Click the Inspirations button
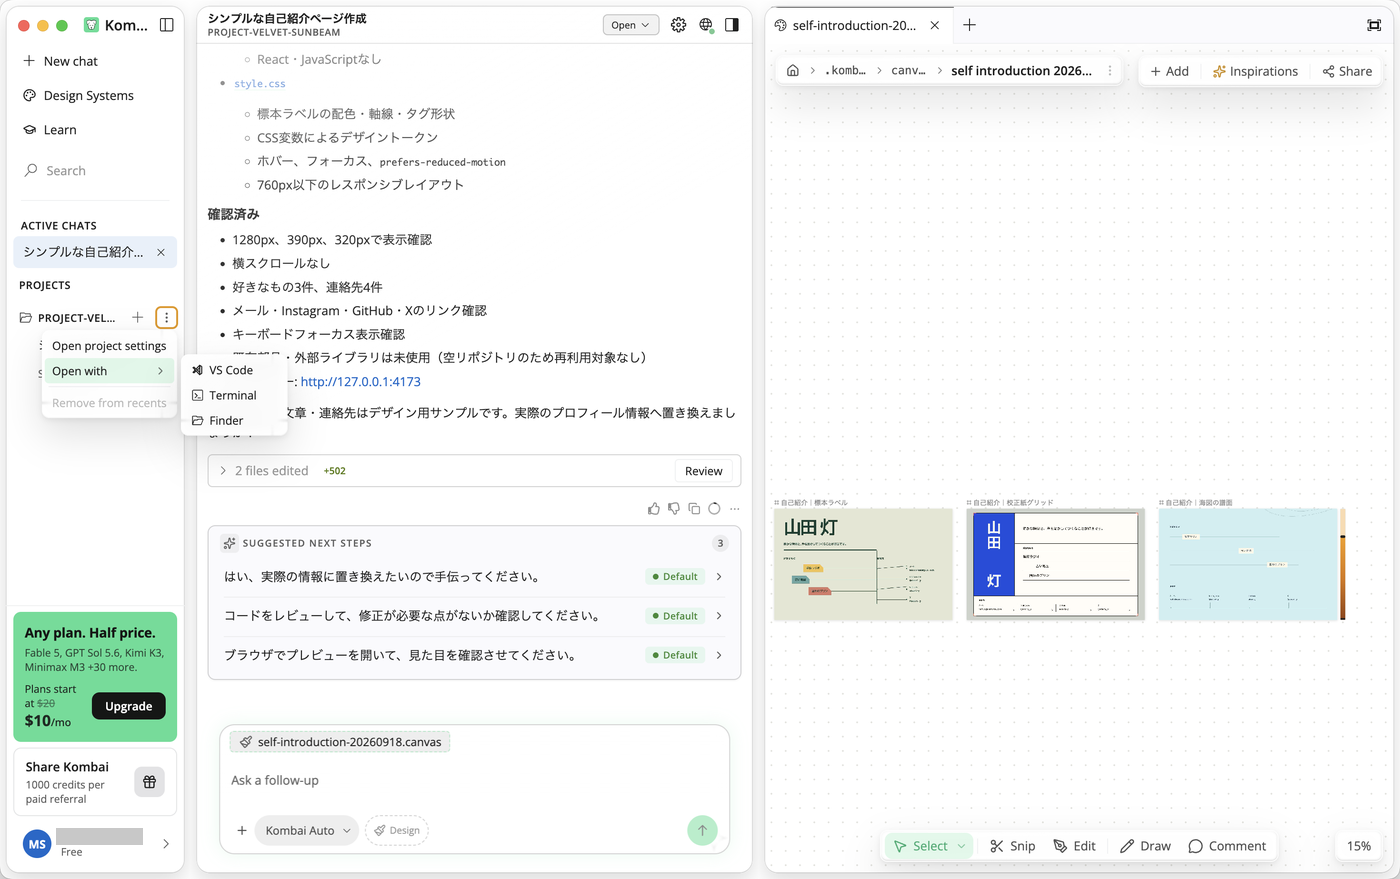 [1255, 71]
